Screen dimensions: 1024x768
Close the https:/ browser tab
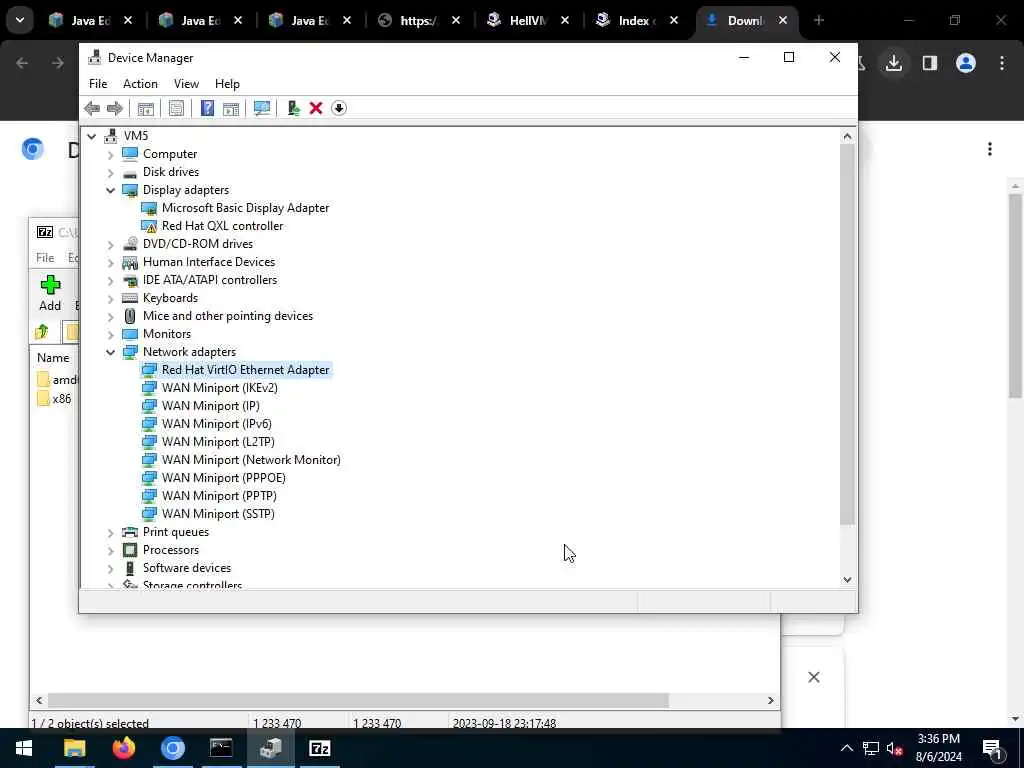click(456, 20)
